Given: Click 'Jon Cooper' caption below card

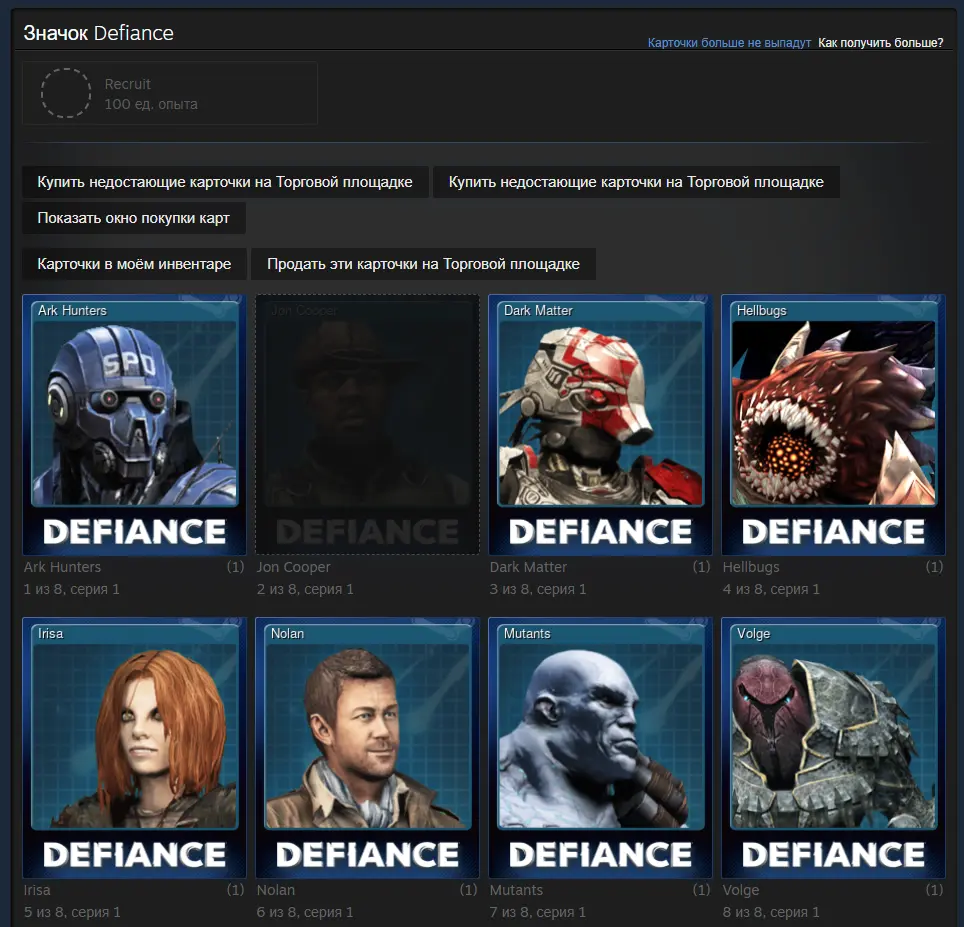Looking at the screenshot, I should pyautogui.click(x=293, y=567).
